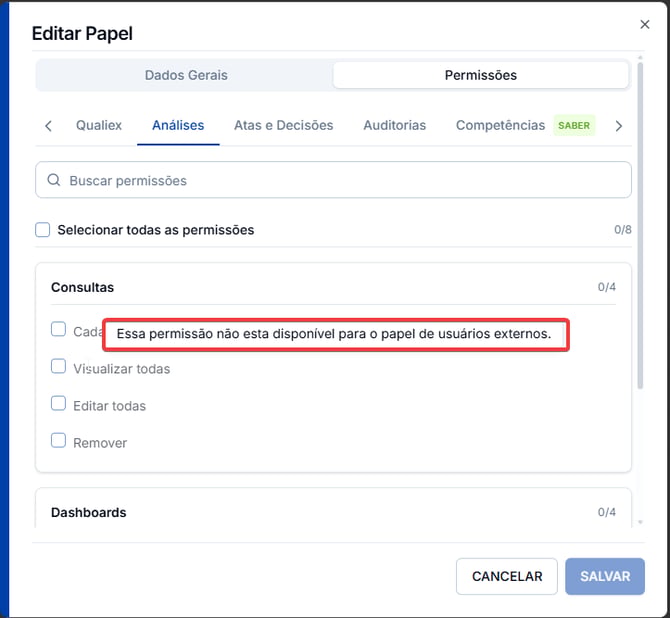The image size is (670, 618).
Task: Switch to the Dados Gerais tab
Action: pyautogui.click(x=186, y=75)
